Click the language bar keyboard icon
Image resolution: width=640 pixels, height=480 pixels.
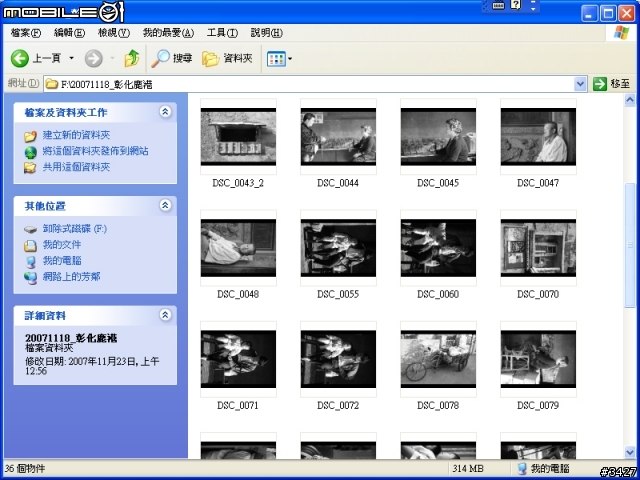click(498, 6)
